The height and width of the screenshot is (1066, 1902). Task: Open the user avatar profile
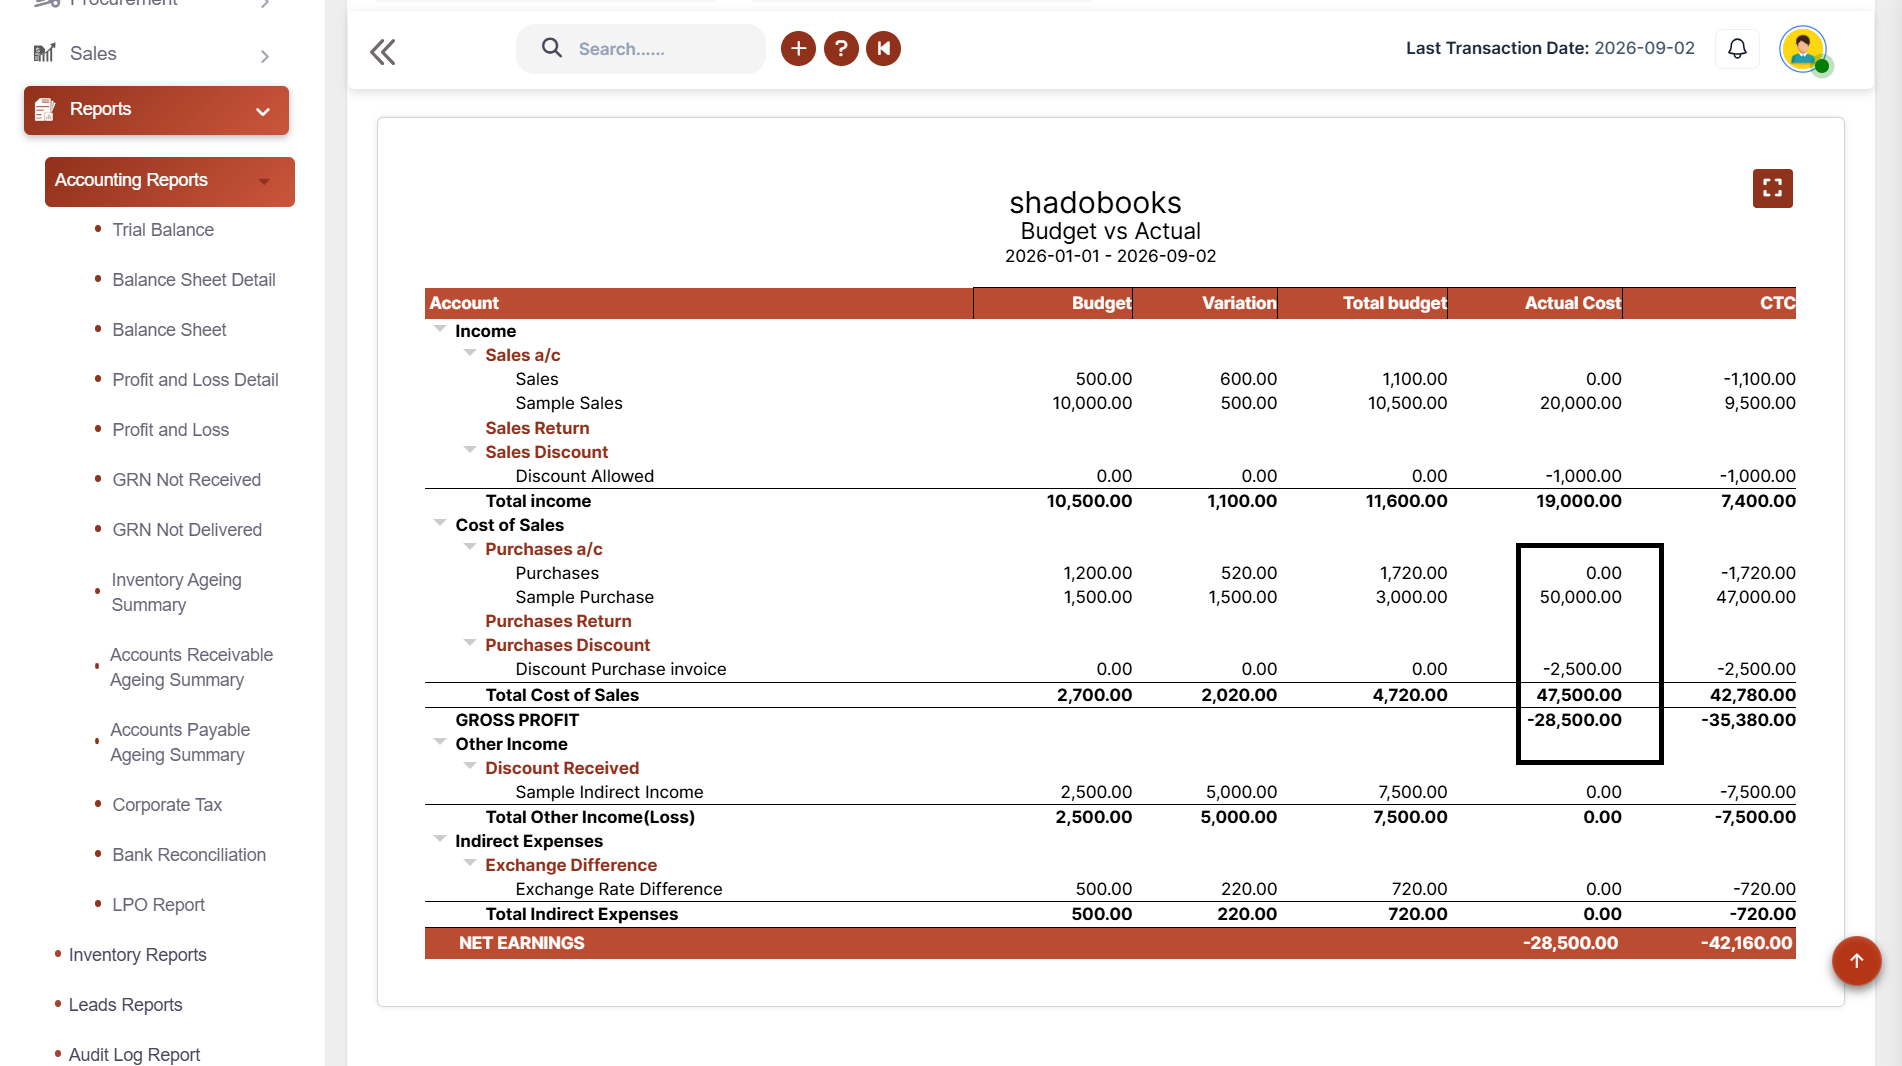pyautogui.click(x=1803, y=49)
